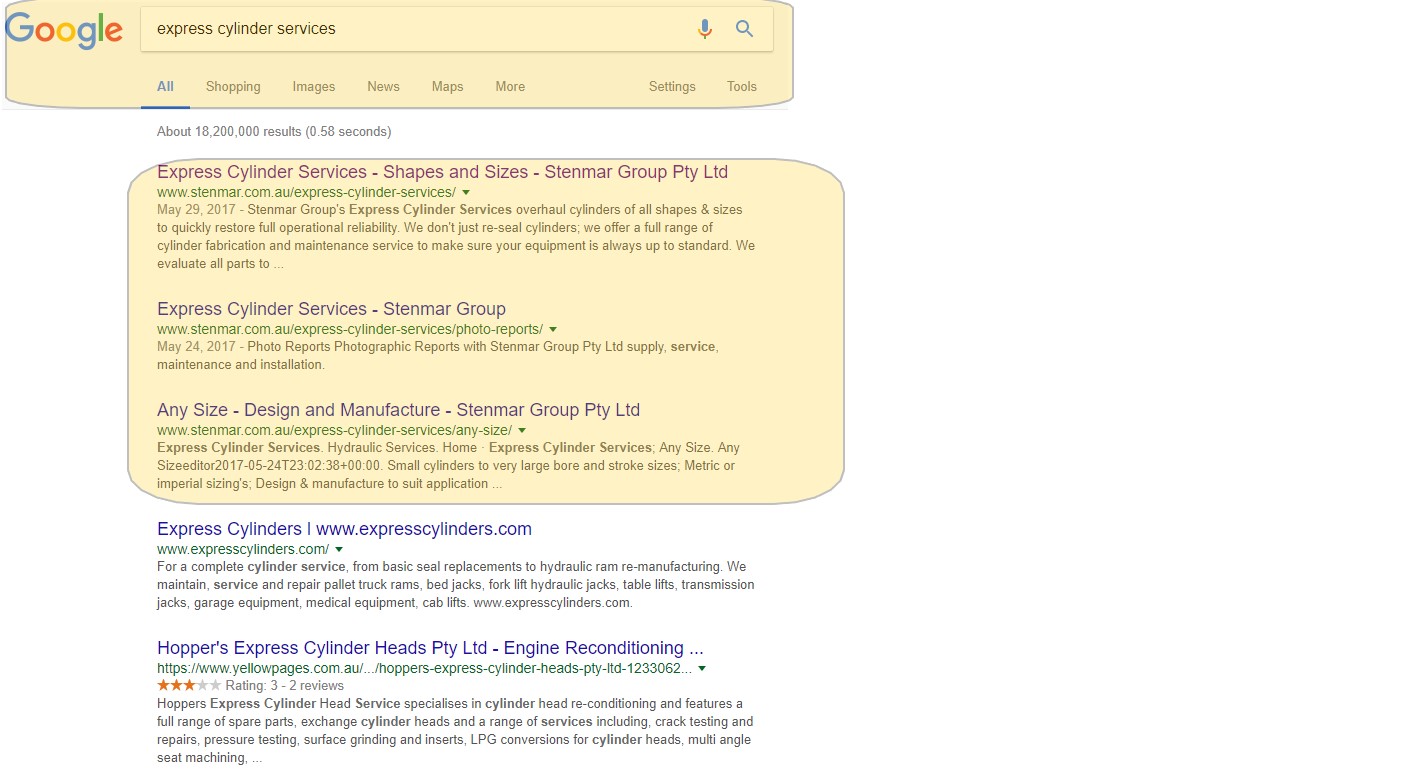Click the About 18,200,000 results text
The width and height of the screenshot is (1416, 778).
click(x=274, y=132)
